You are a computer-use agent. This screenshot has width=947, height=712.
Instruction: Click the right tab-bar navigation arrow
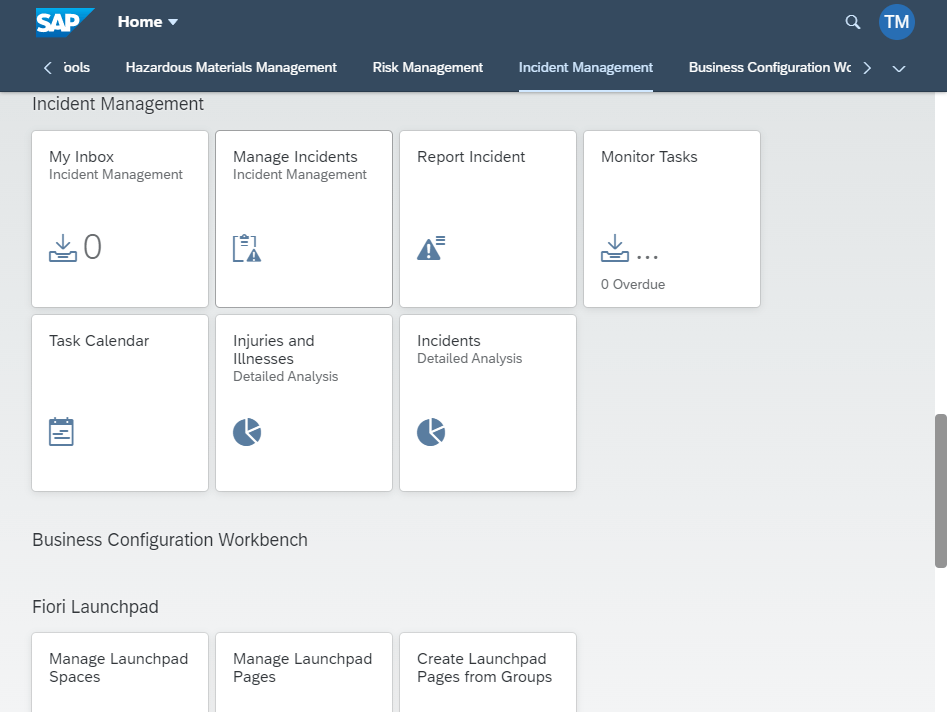click(x=867, y=68)
